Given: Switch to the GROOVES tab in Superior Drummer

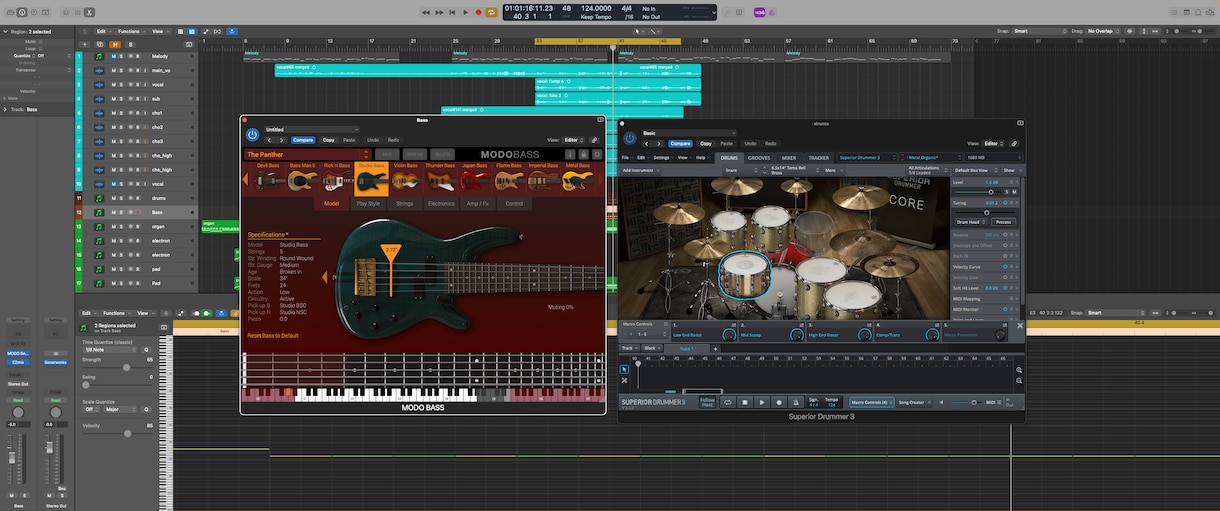Looking at the screenshot, I should 760,158.
